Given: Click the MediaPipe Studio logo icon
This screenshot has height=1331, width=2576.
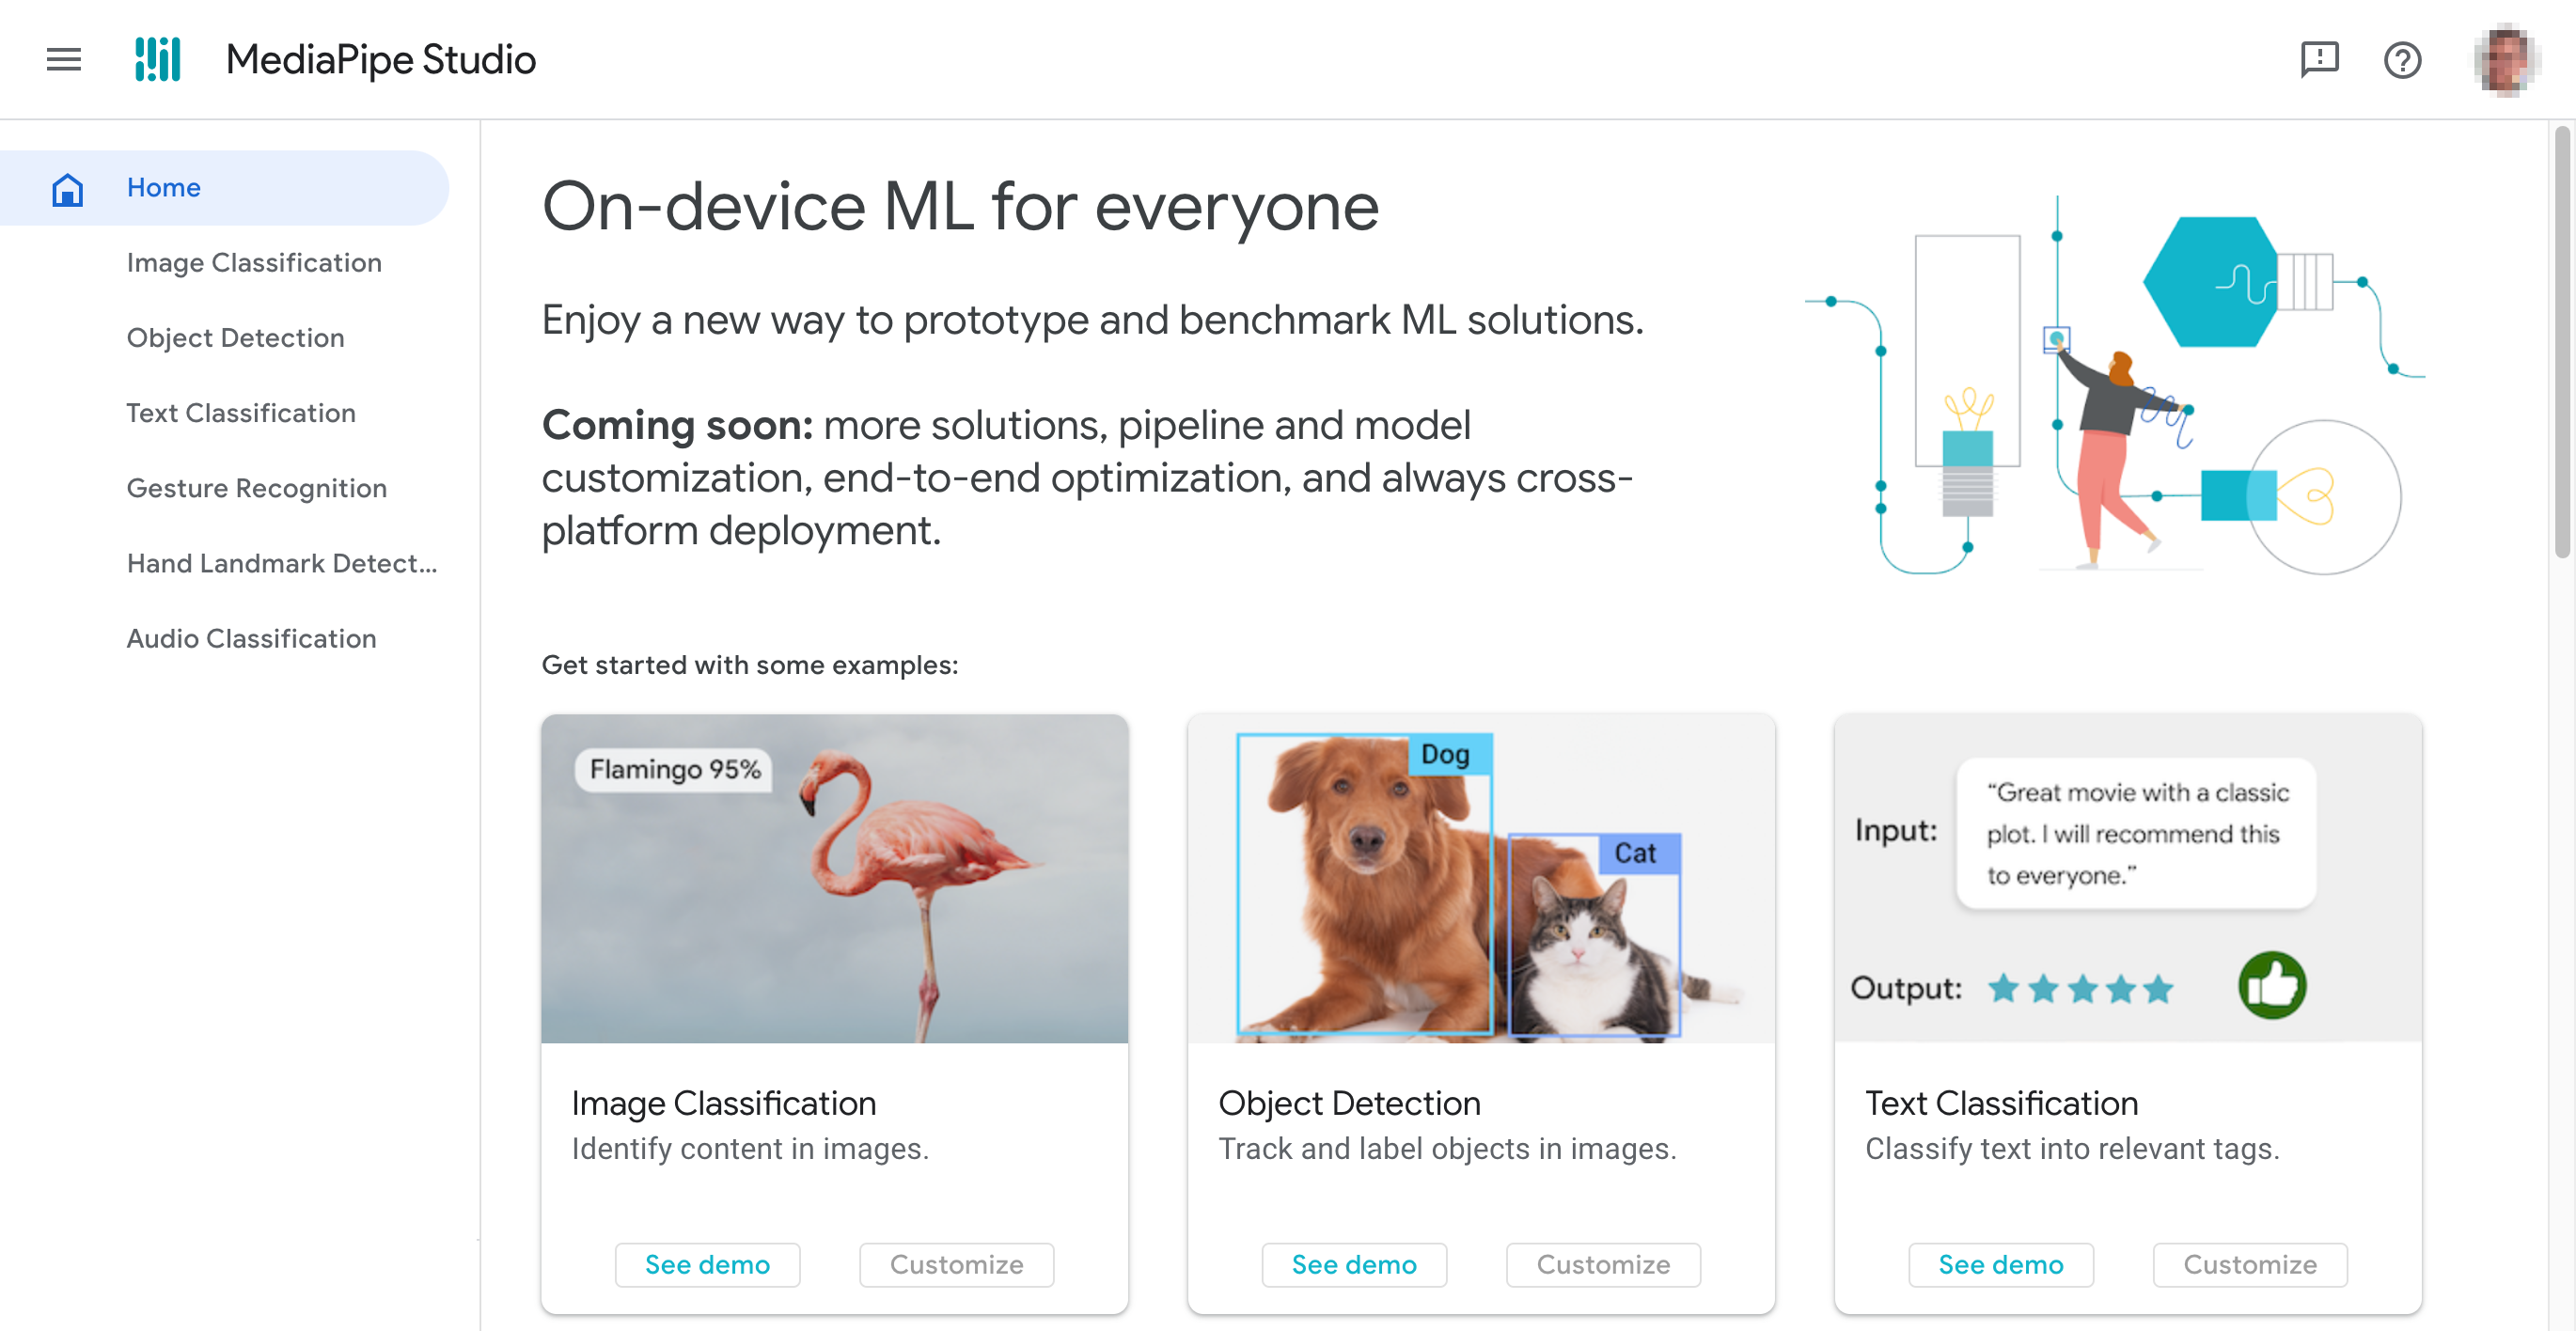Looking at the screenshot, I should click(160, 57).
